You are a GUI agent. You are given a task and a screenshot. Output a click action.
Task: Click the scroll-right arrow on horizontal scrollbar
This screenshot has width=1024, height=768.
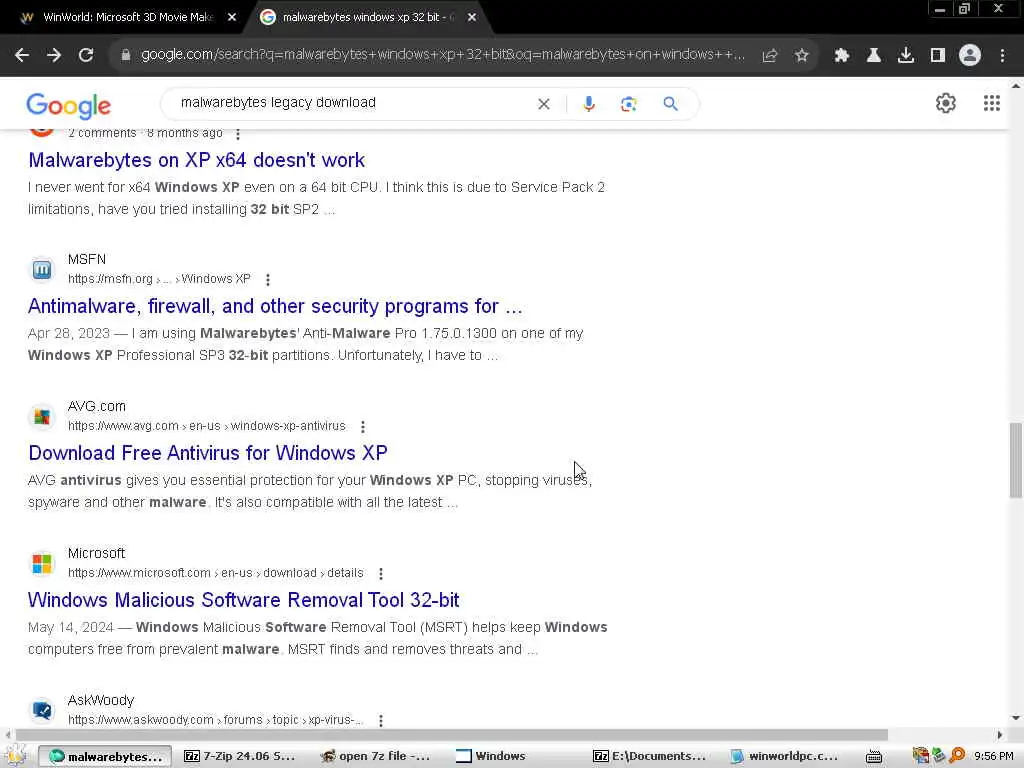(x=999, y=735)
